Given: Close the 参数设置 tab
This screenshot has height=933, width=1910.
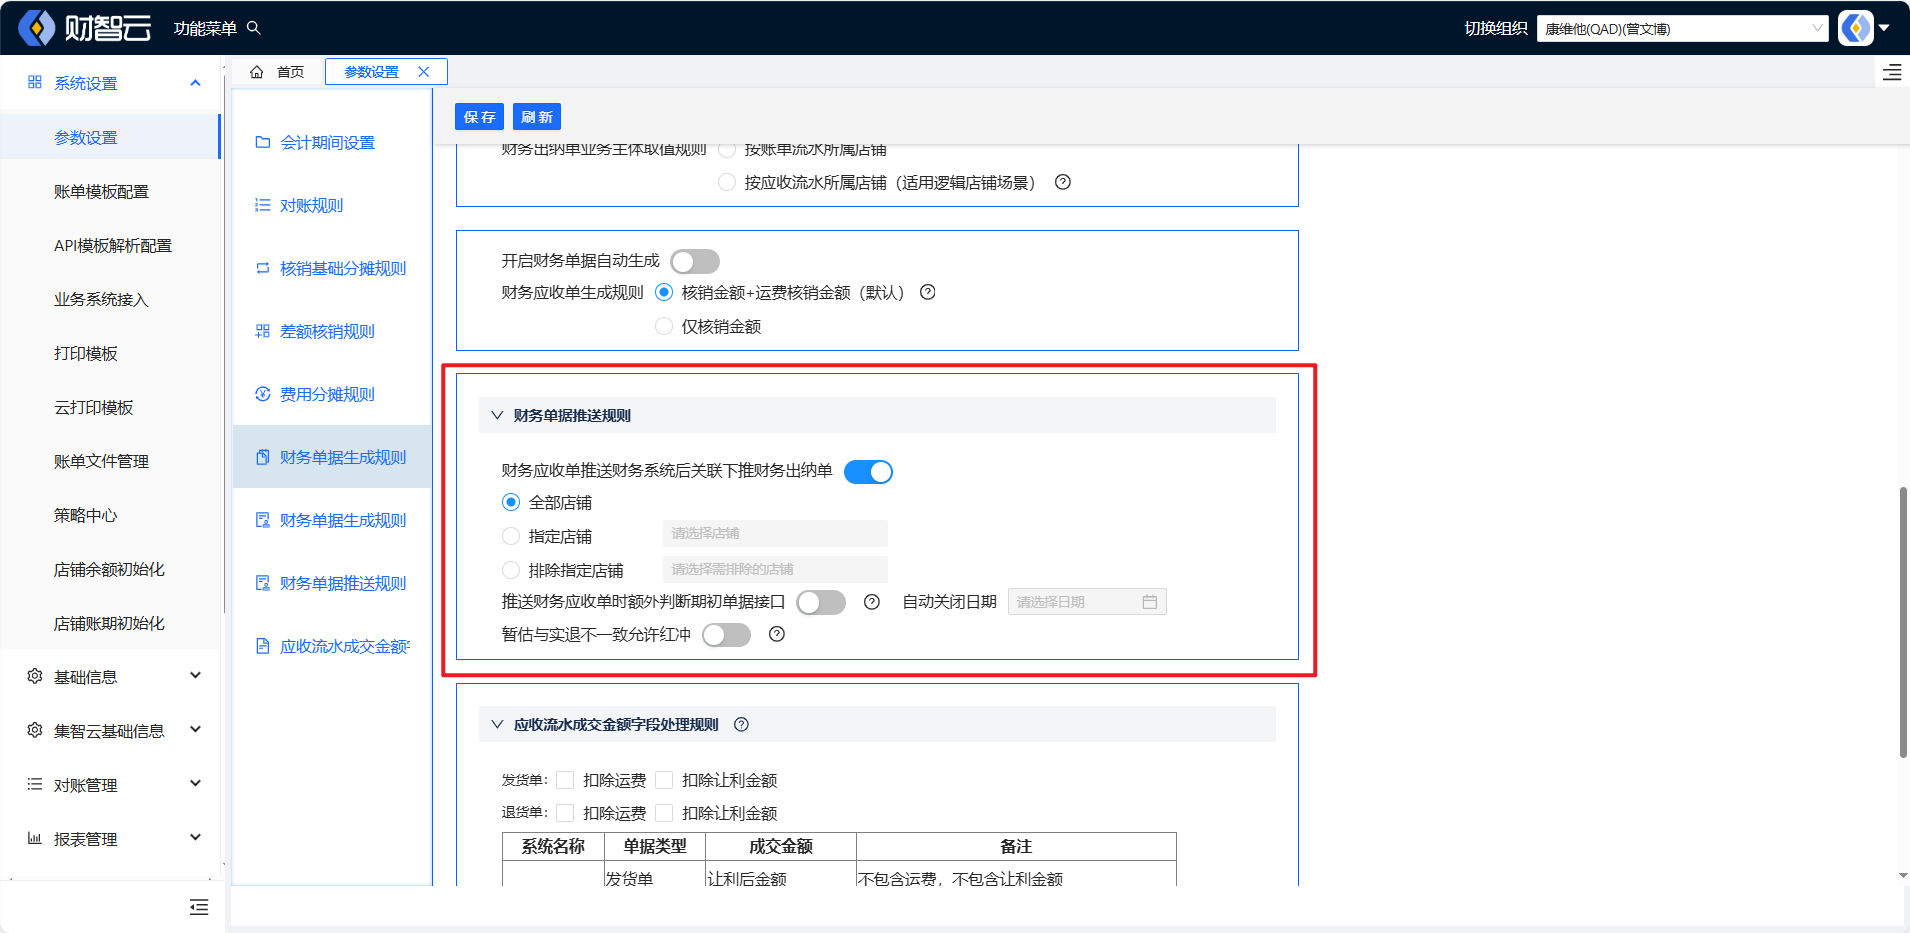Looking at the screenshot, I should (424, 72).
